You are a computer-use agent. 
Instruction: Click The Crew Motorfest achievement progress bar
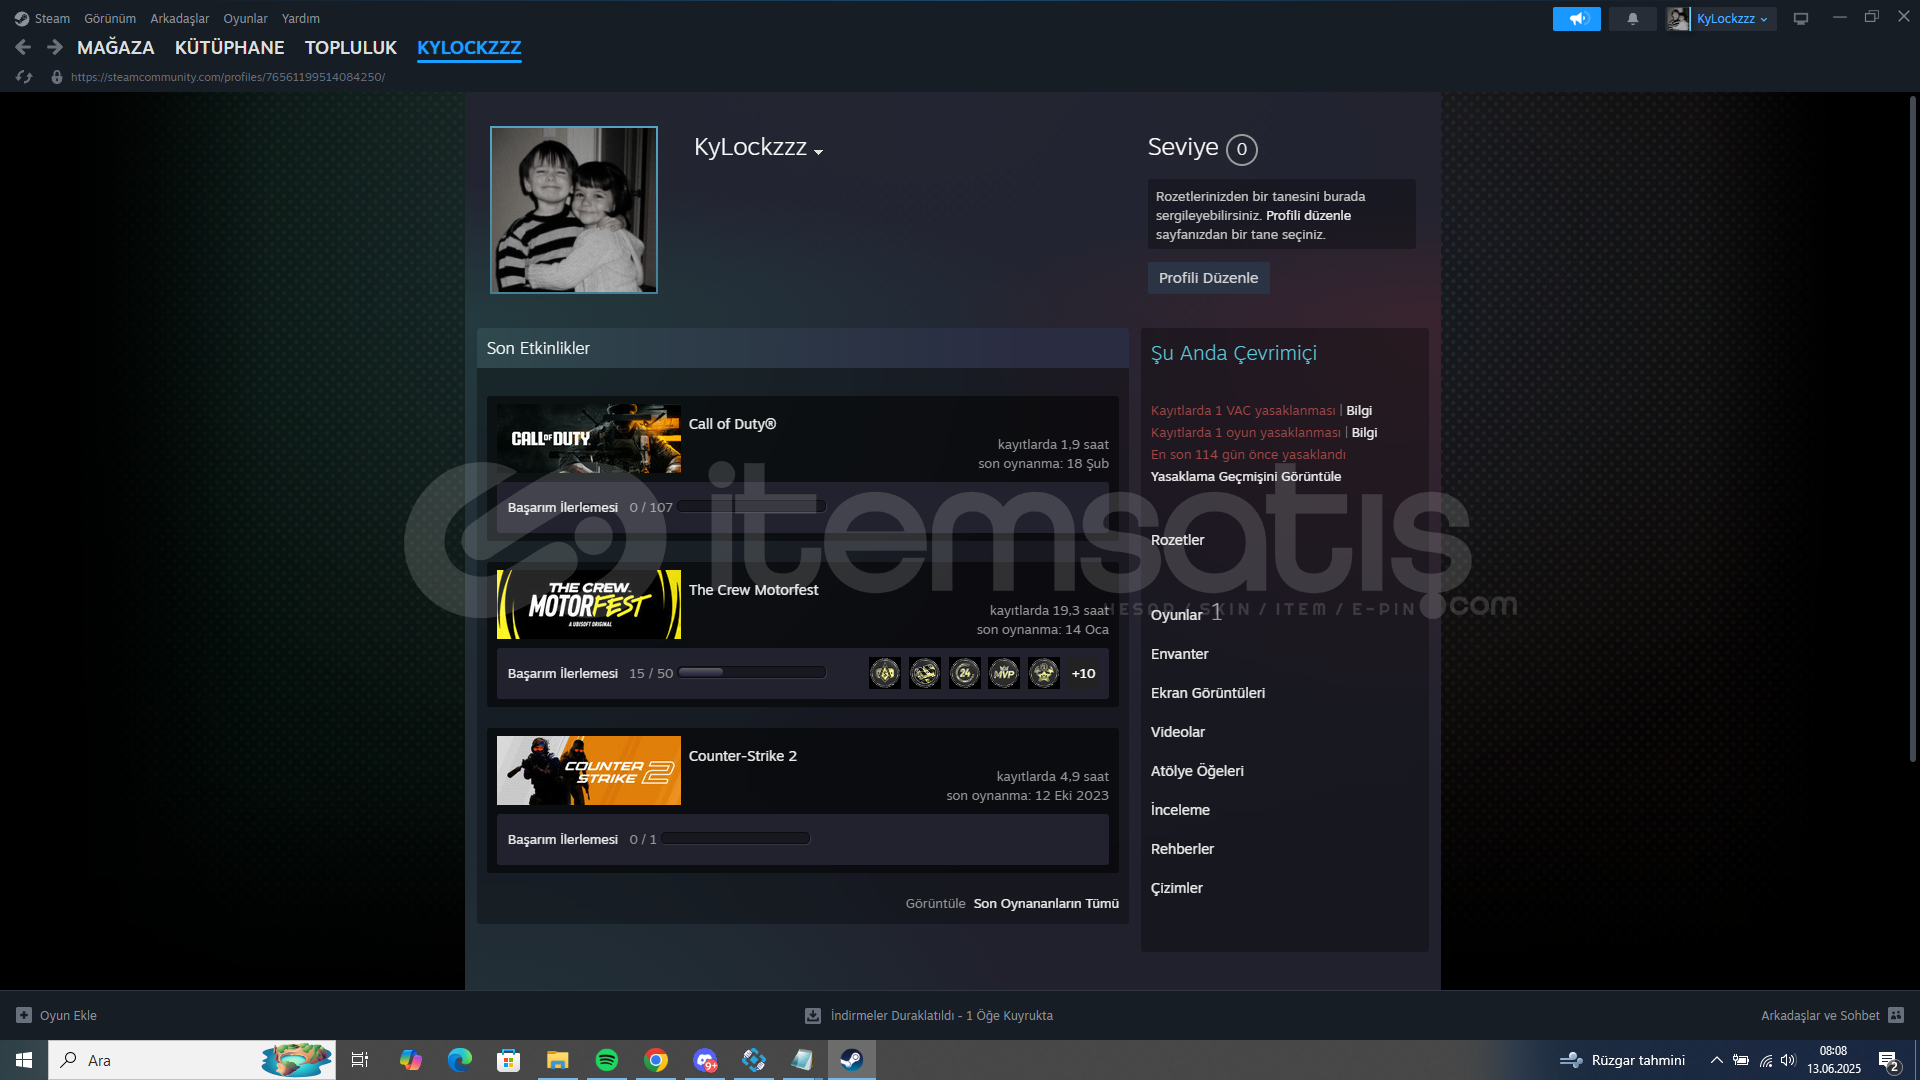tap(752, 673)
